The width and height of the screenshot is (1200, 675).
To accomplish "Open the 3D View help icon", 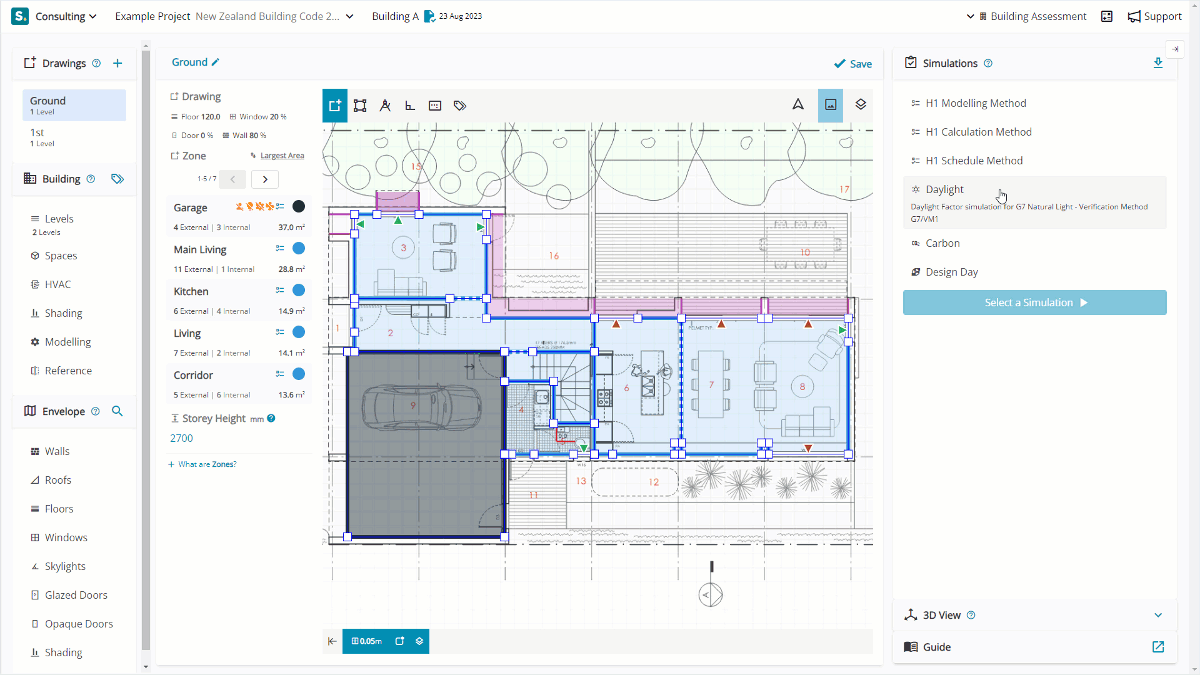I will 971,615.
